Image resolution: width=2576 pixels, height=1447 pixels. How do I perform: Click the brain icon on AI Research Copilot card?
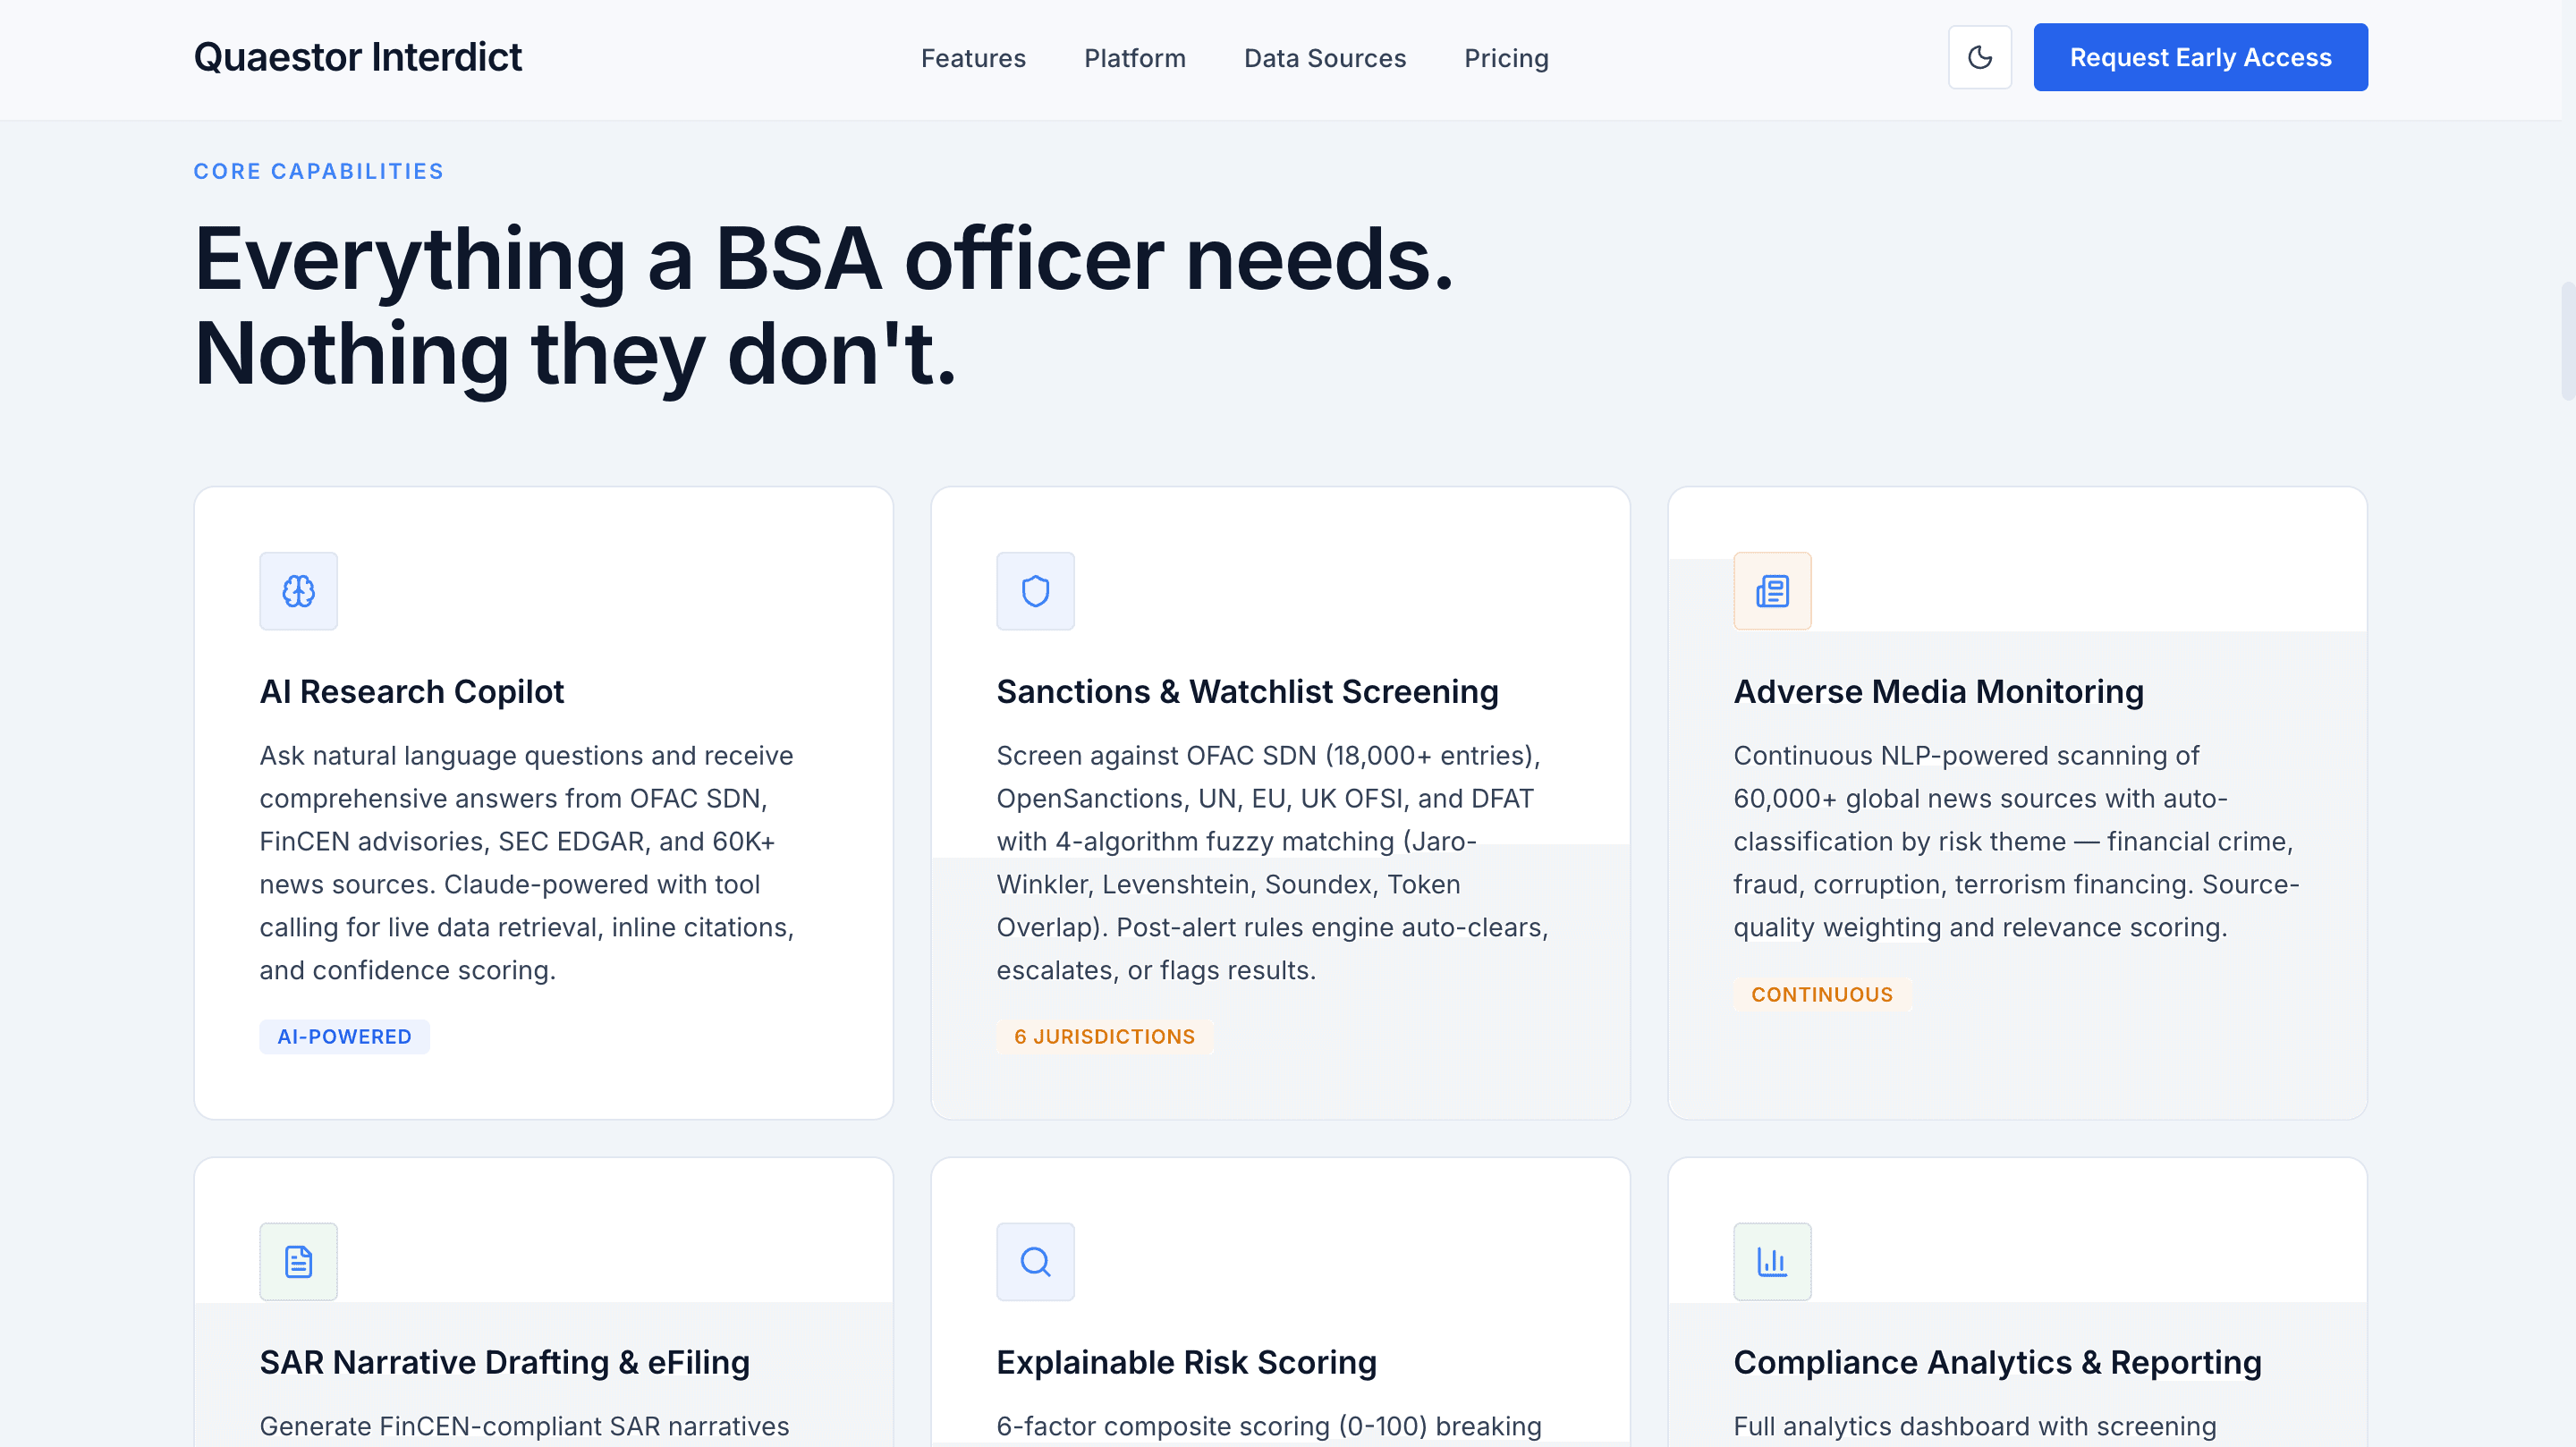(x=298, y=591)
